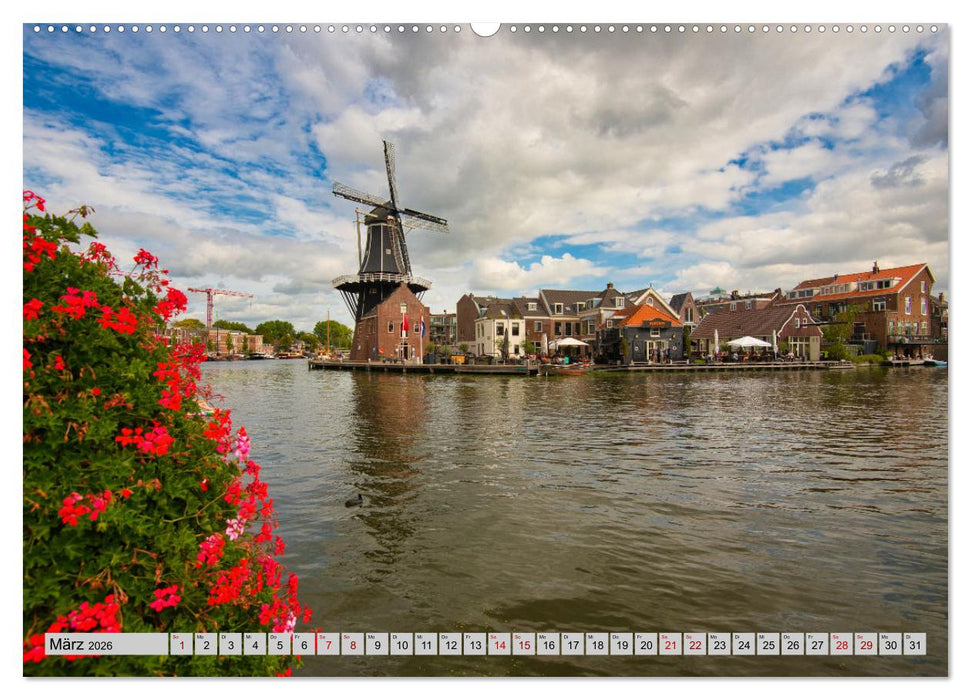The height and width of the screenshot is (700, 971).
Task: Click the flag beside the windmill tower
Action: (403, 325)
